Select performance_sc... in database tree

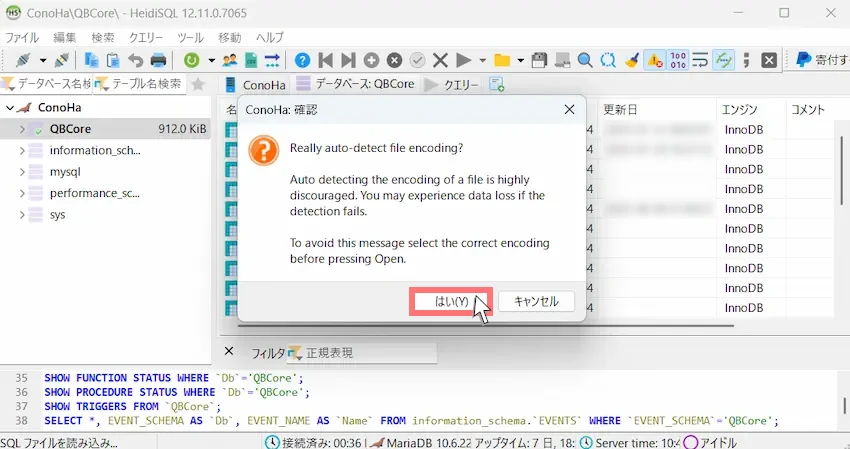94,193
